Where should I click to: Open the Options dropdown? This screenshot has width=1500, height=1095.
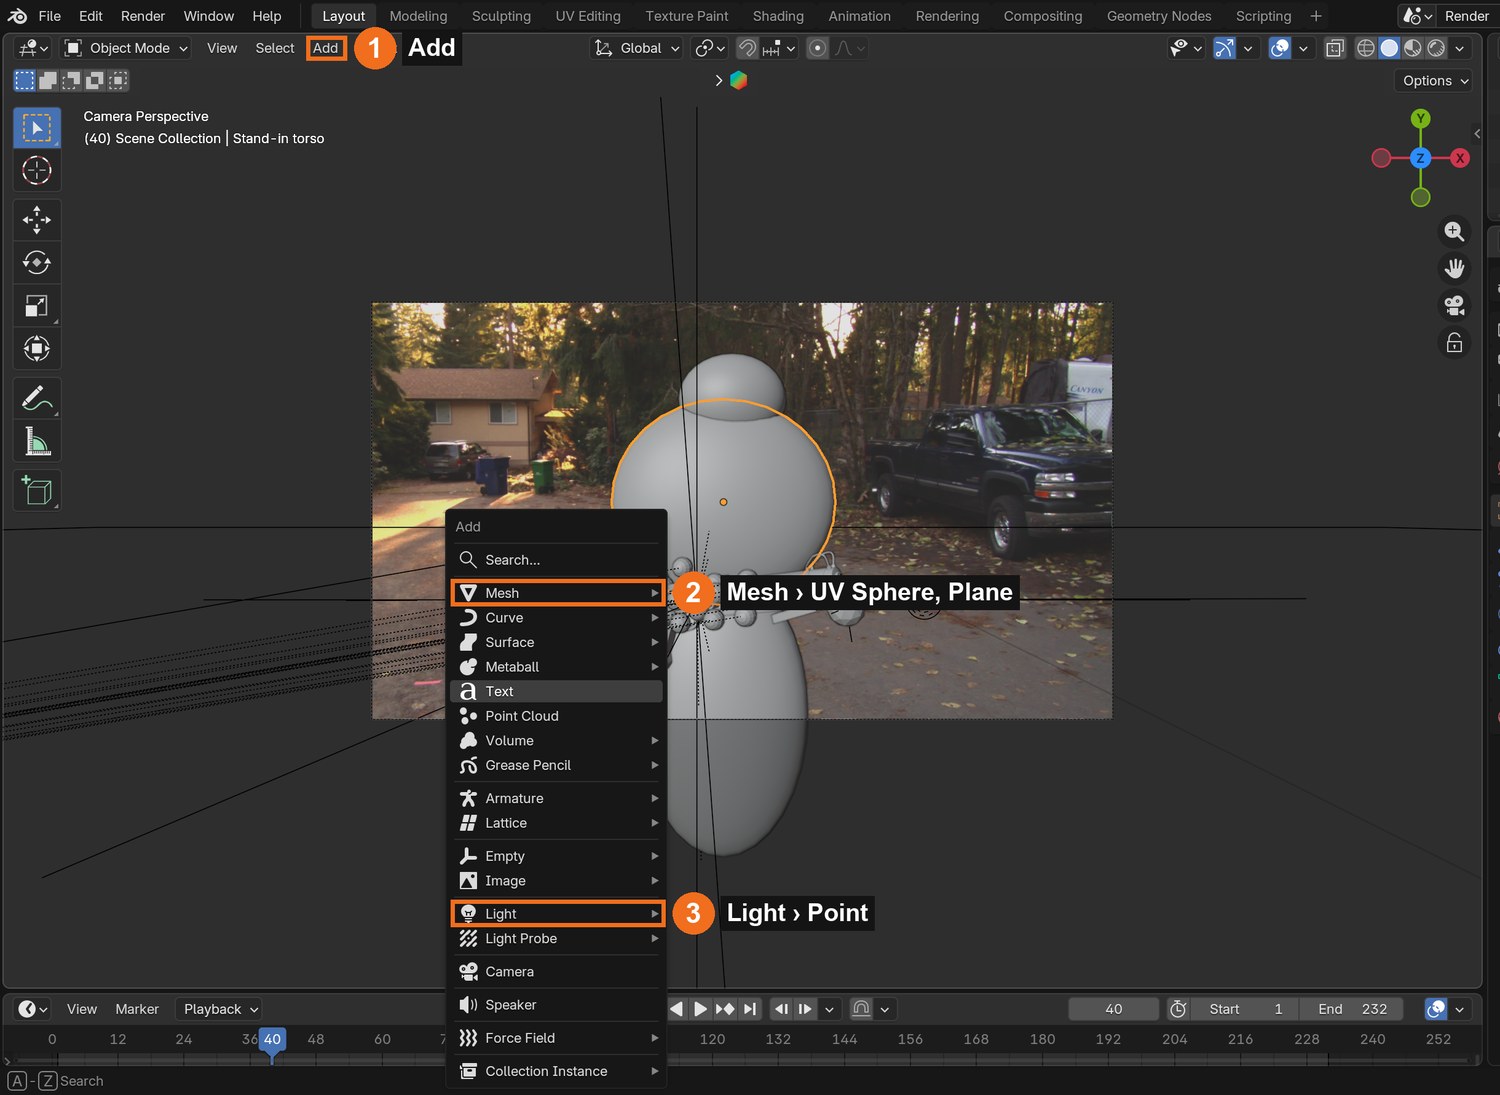[1433, 81]
